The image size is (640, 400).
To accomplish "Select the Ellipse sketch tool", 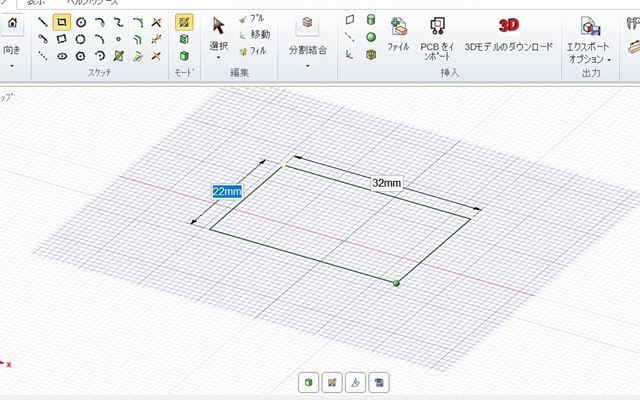I will tap(62, 56).
